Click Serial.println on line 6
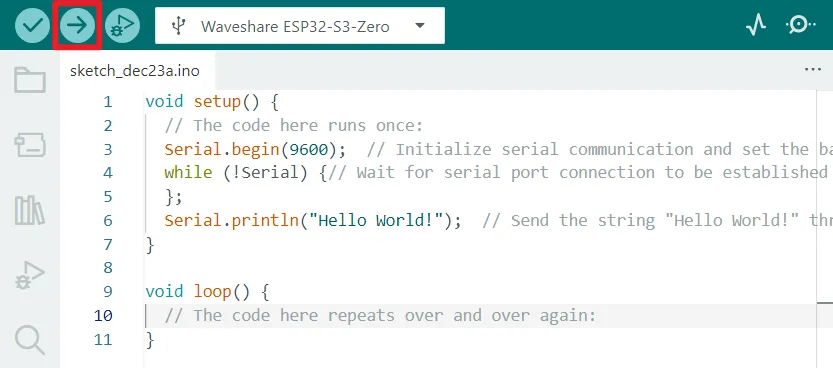 [232, 220]
